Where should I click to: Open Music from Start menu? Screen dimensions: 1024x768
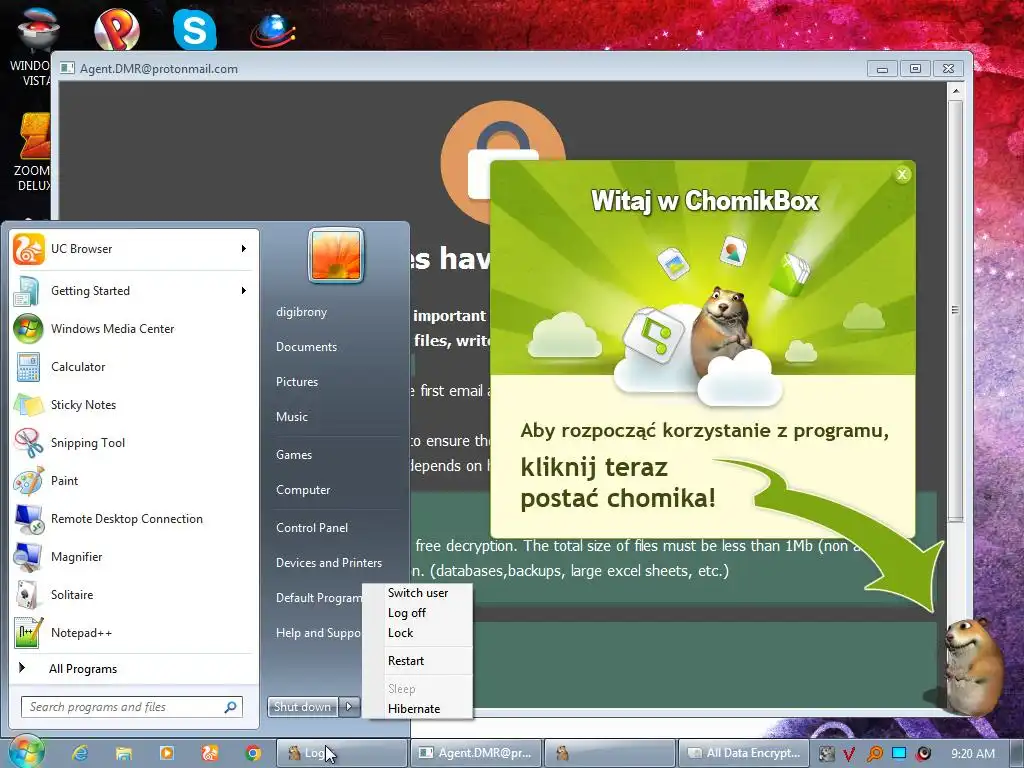coord(291,417)
